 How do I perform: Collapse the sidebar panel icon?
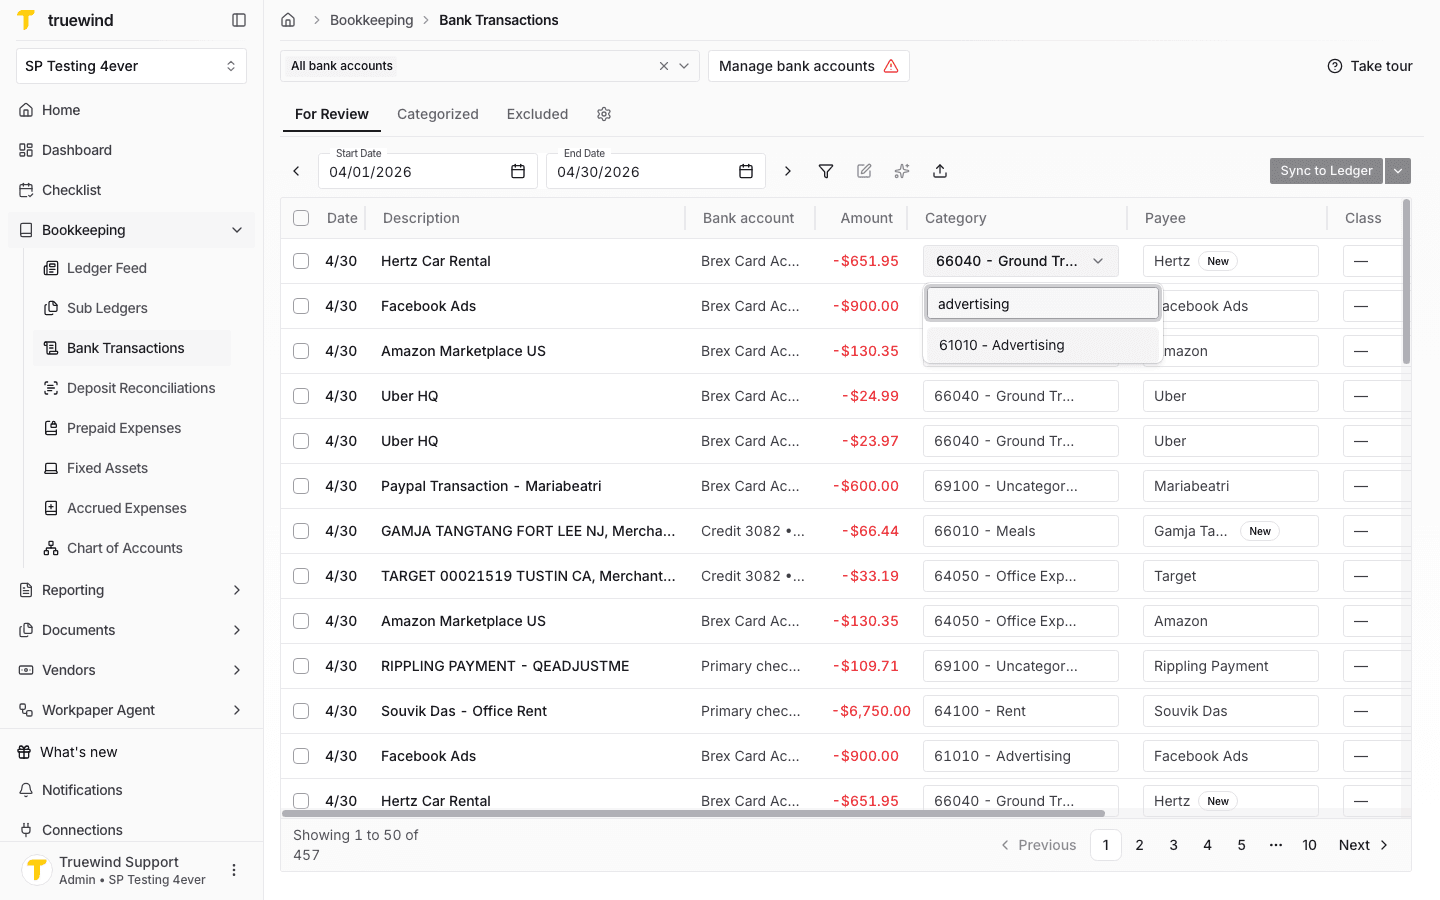pos(239,20)
